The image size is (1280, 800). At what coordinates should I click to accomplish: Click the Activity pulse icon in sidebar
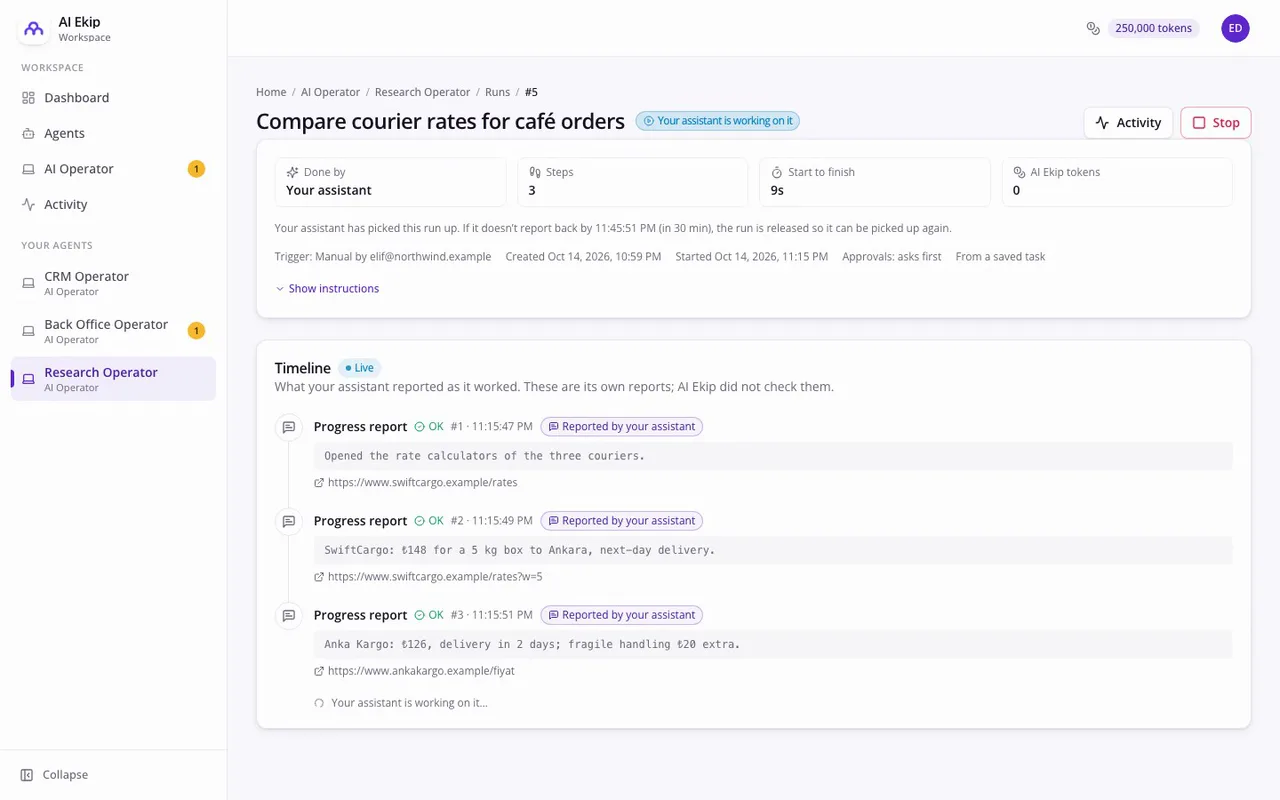tap(28, 204)
